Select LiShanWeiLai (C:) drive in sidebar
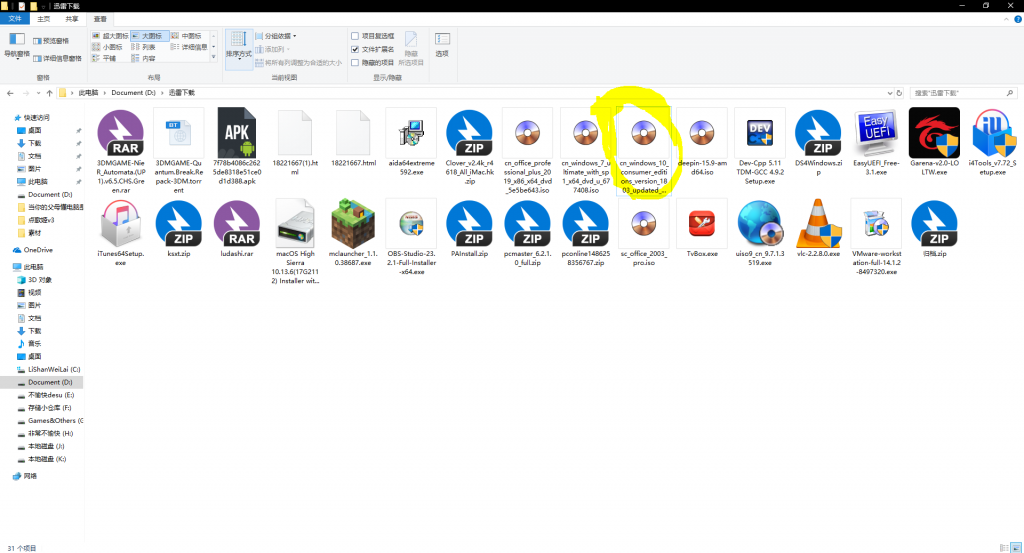The width and height of the screenshot is (1024, 553). point(54,370)
